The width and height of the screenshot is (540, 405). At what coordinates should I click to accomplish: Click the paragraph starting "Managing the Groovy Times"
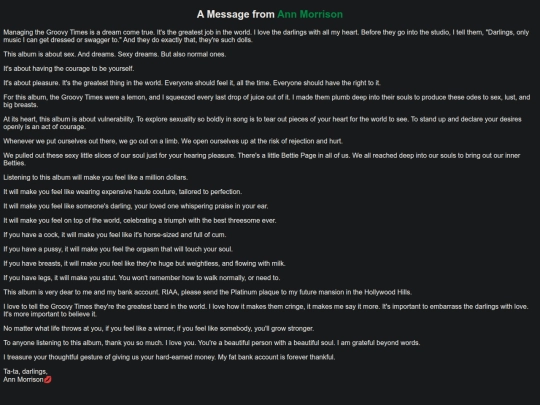pyautogui.click(x=266, y=36)
